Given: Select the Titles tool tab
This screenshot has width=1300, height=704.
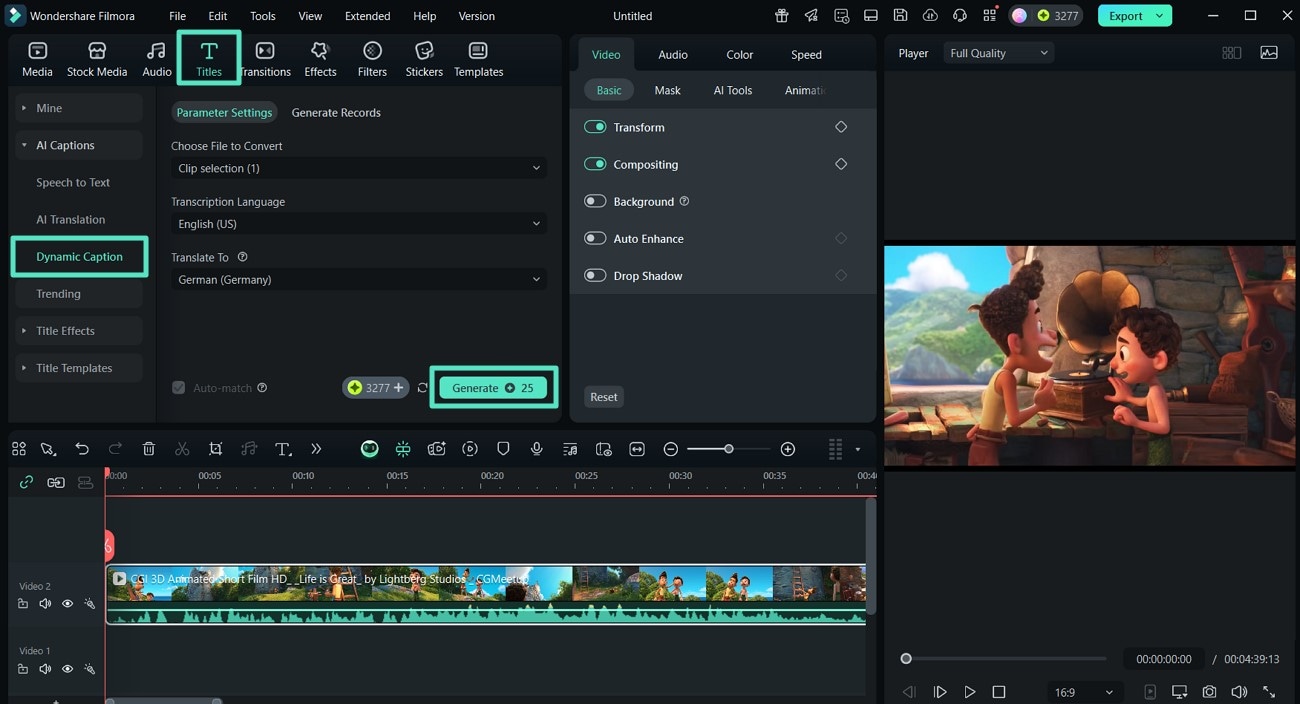Looking at the screenshot, I should (209, 58).
